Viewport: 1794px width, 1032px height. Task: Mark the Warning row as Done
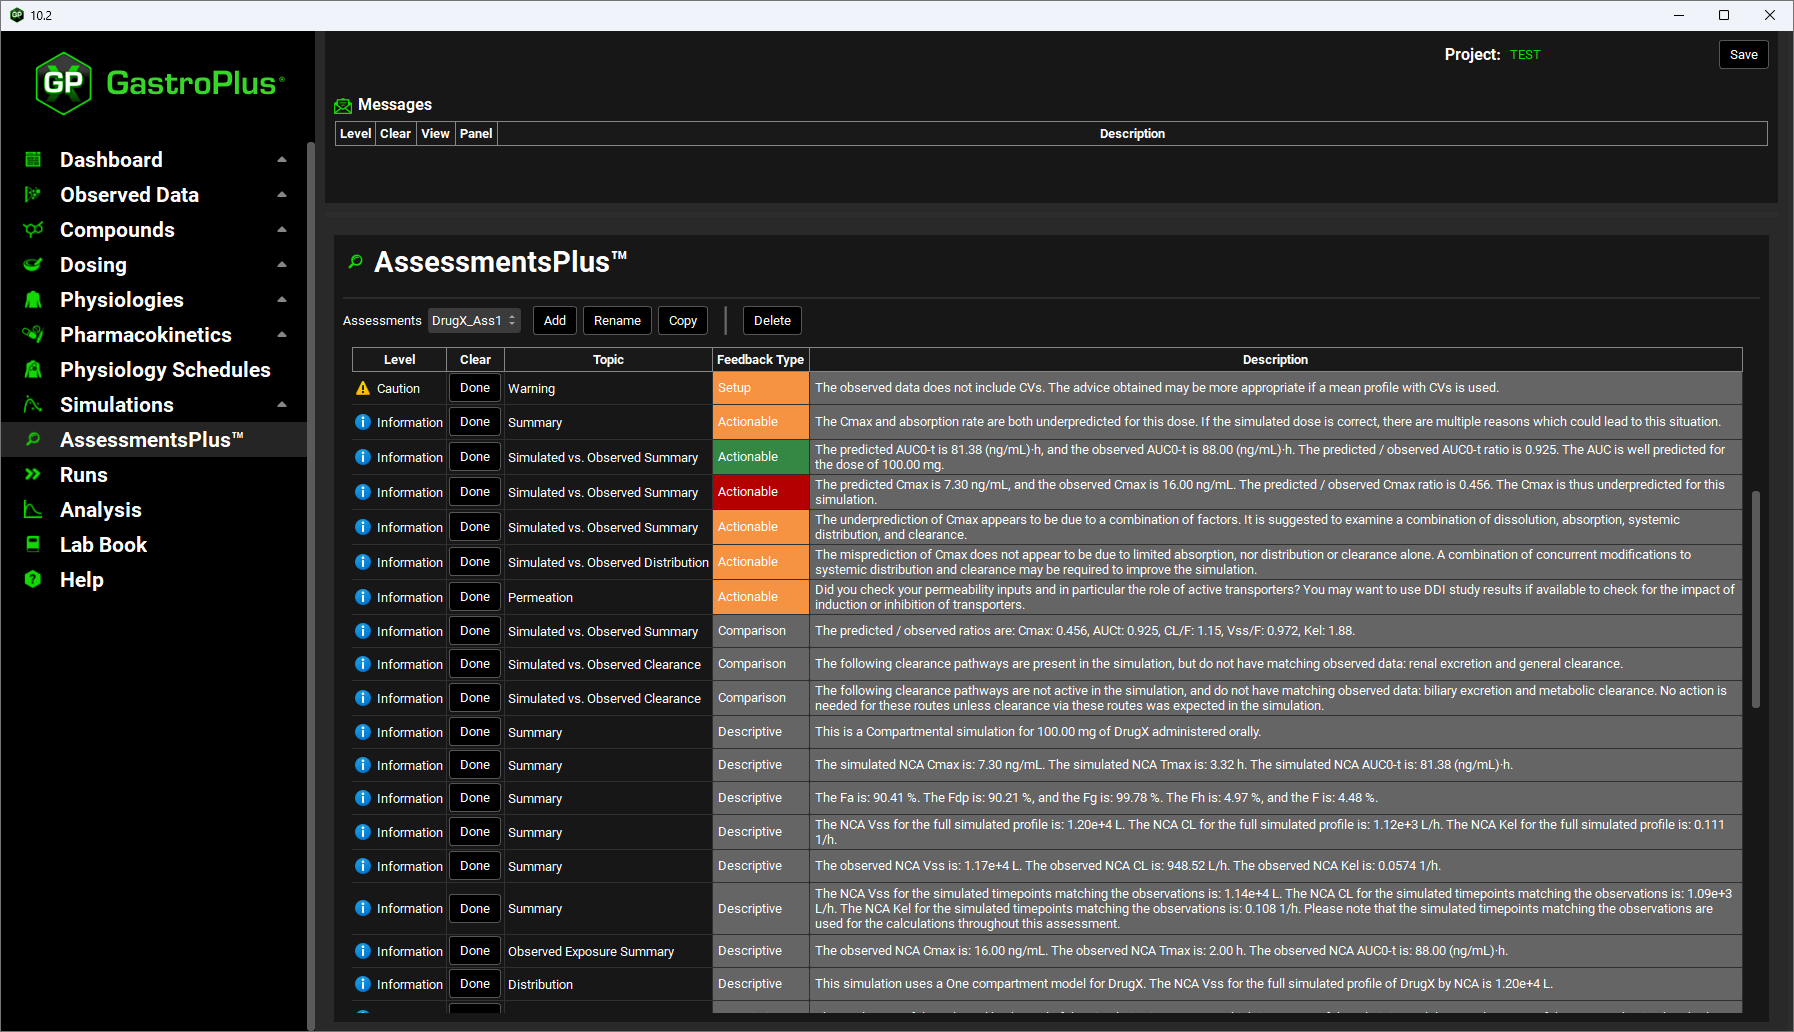(x=475, y=388)
